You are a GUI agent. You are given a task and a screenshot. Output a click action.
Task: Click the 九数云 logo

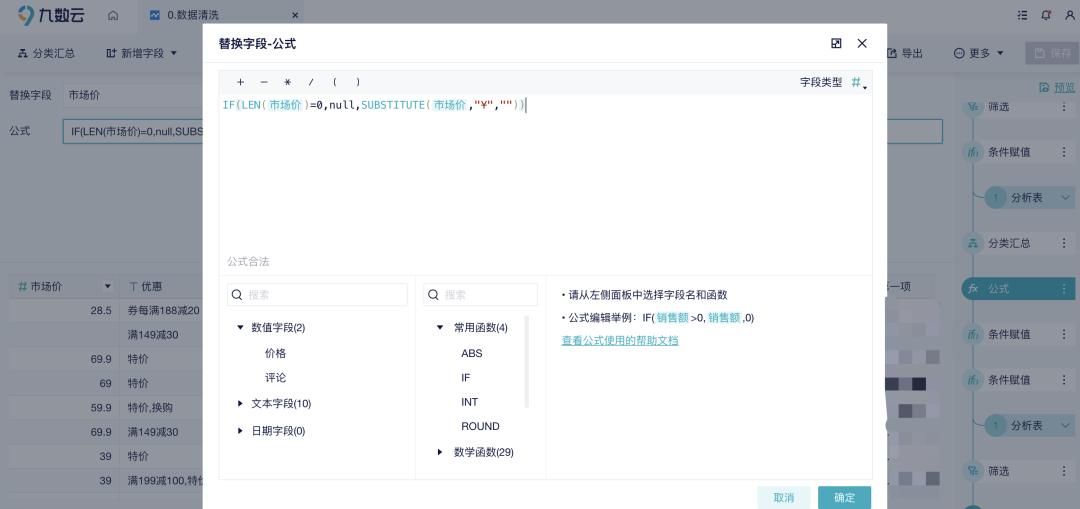[x=51, y=14]
